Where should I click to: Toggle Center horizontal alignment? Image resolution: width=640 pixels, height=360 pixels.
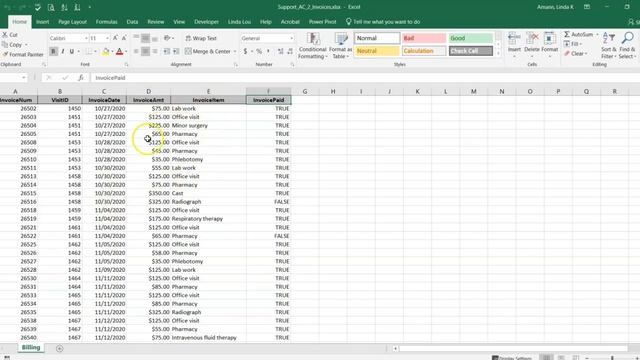[145, 51]
